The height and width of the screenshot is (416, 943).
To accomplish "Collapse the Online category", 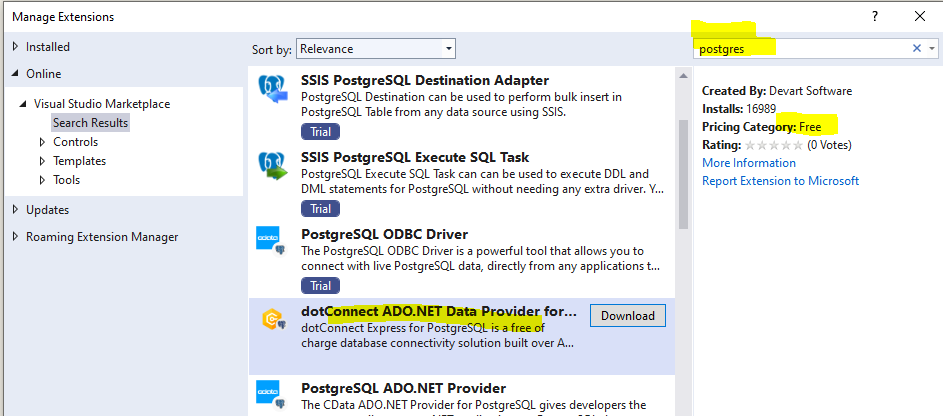I will (x=16, y=74).
